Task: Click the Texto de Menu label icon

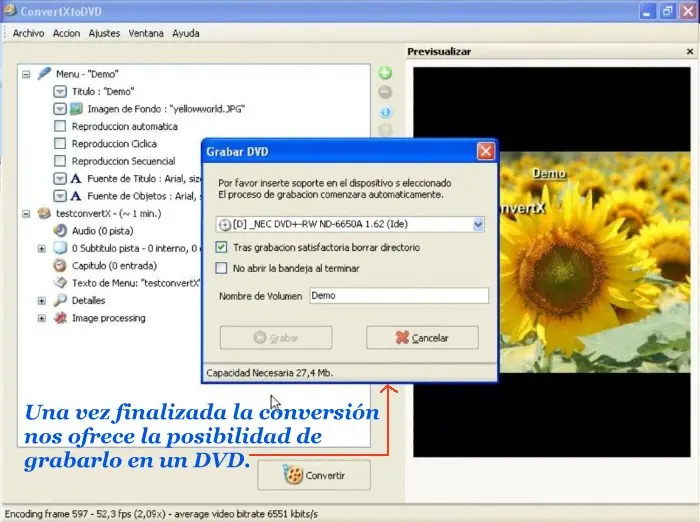Action: click(60, 283)
